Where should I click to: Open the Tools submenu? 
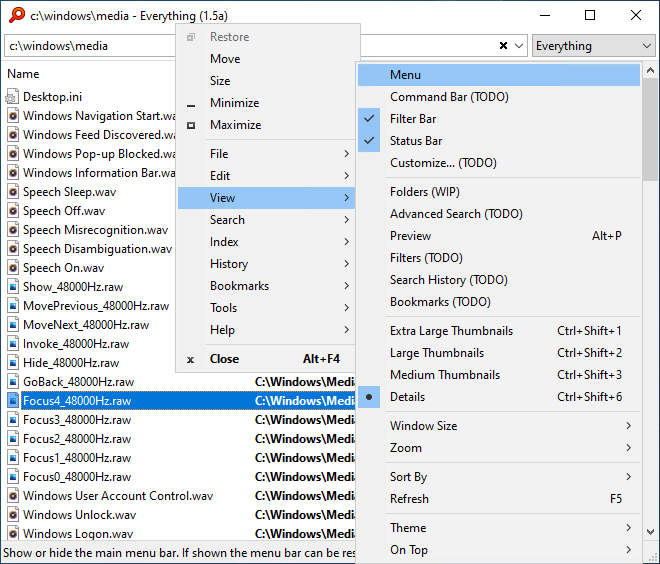266,308
